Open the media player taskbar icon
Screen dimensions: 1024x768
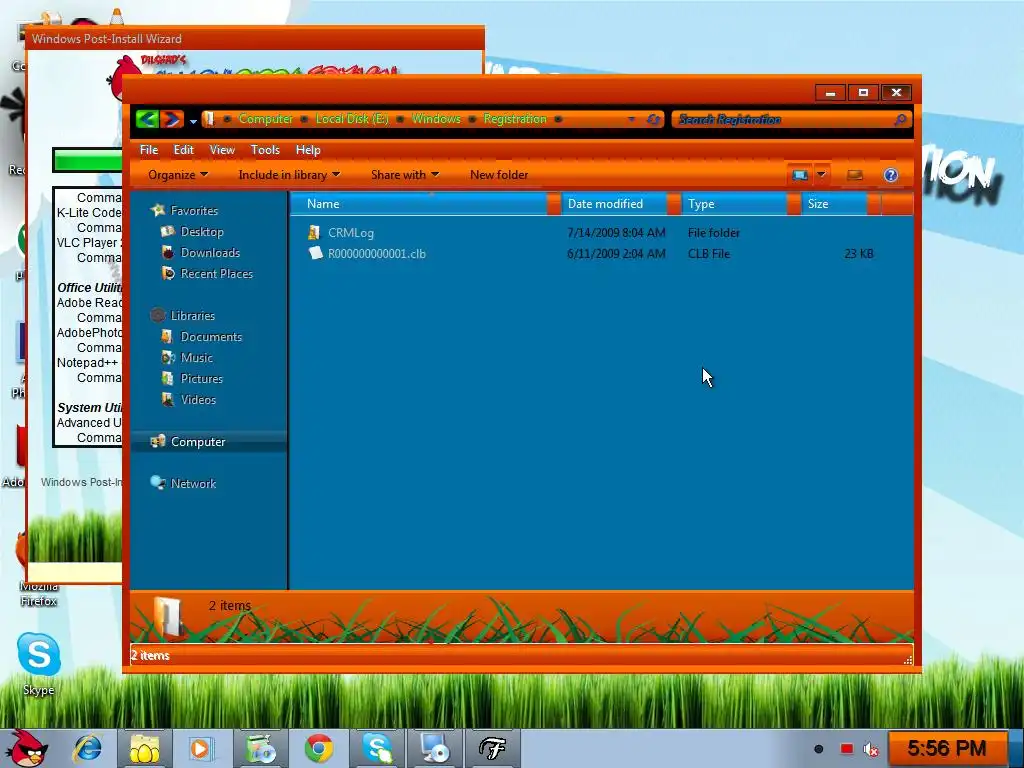click(x=202, y=748)
